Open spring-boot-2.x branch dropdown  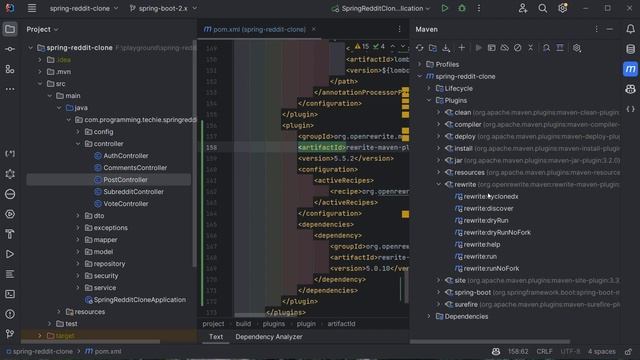(x=163, y=8)
